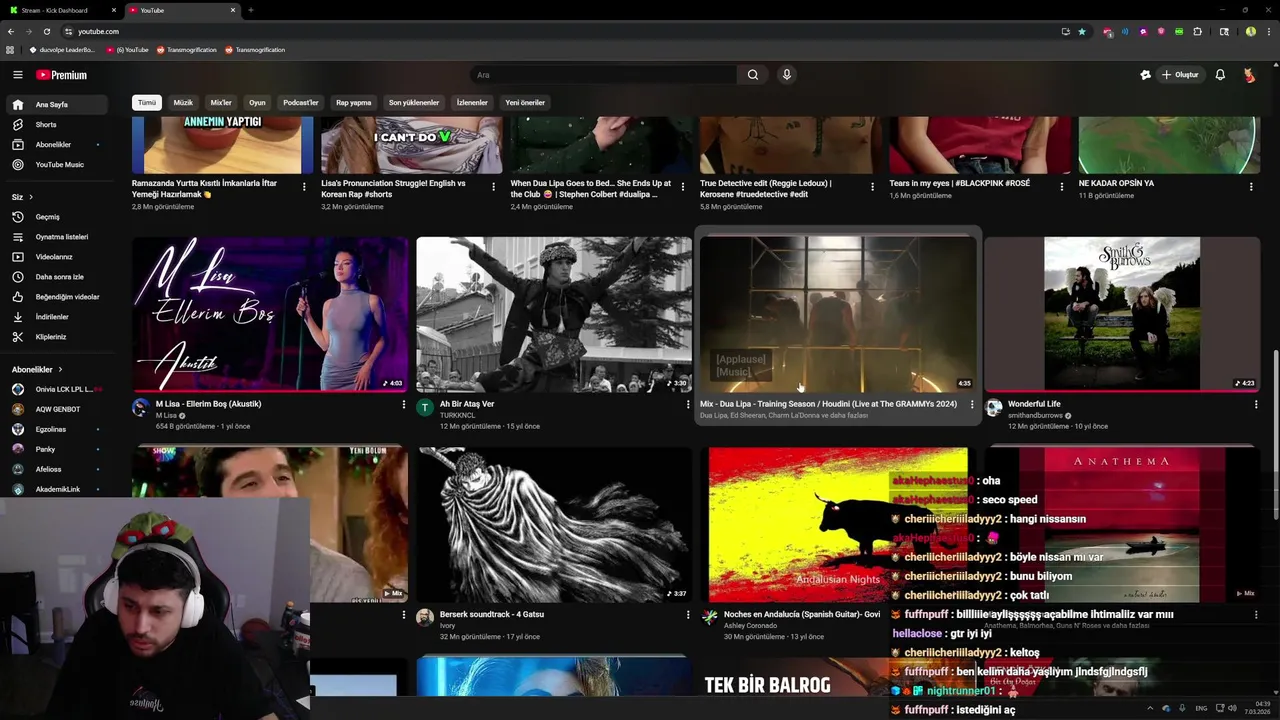
Task: Open Egzolinas subscription channel
Action: pyautogui.click(x=57, y=429)
